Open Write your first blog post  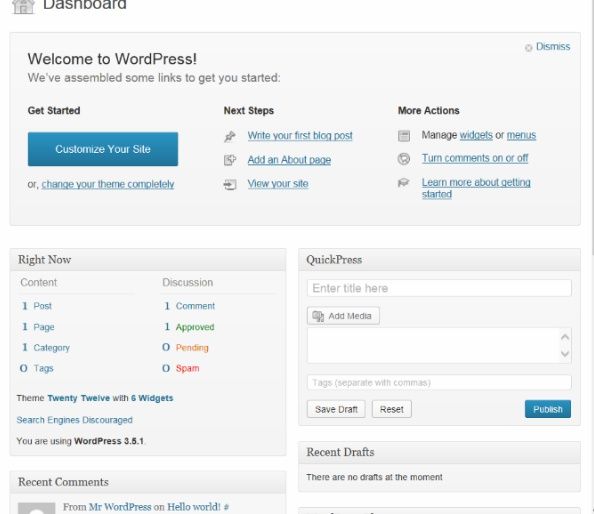point(300,136)
